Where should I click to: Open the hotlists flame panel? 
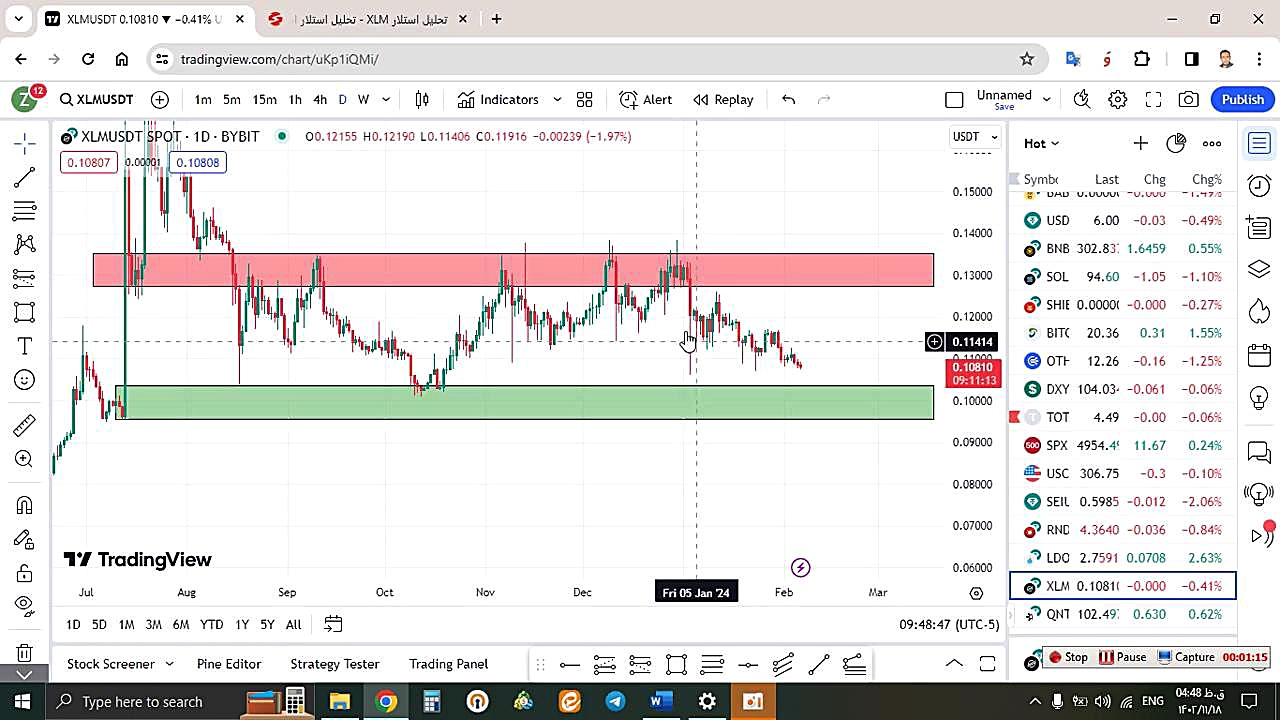tap(1259, 312)
